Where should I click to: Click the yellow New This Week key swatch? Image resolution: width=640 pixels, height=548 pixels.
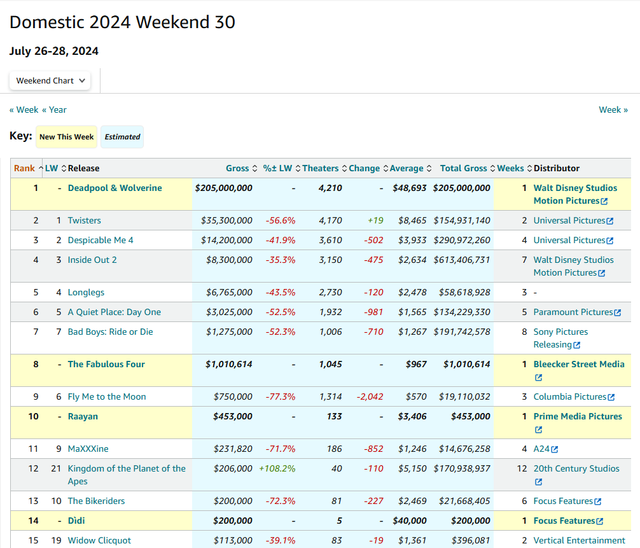click(x=65, y=136)
